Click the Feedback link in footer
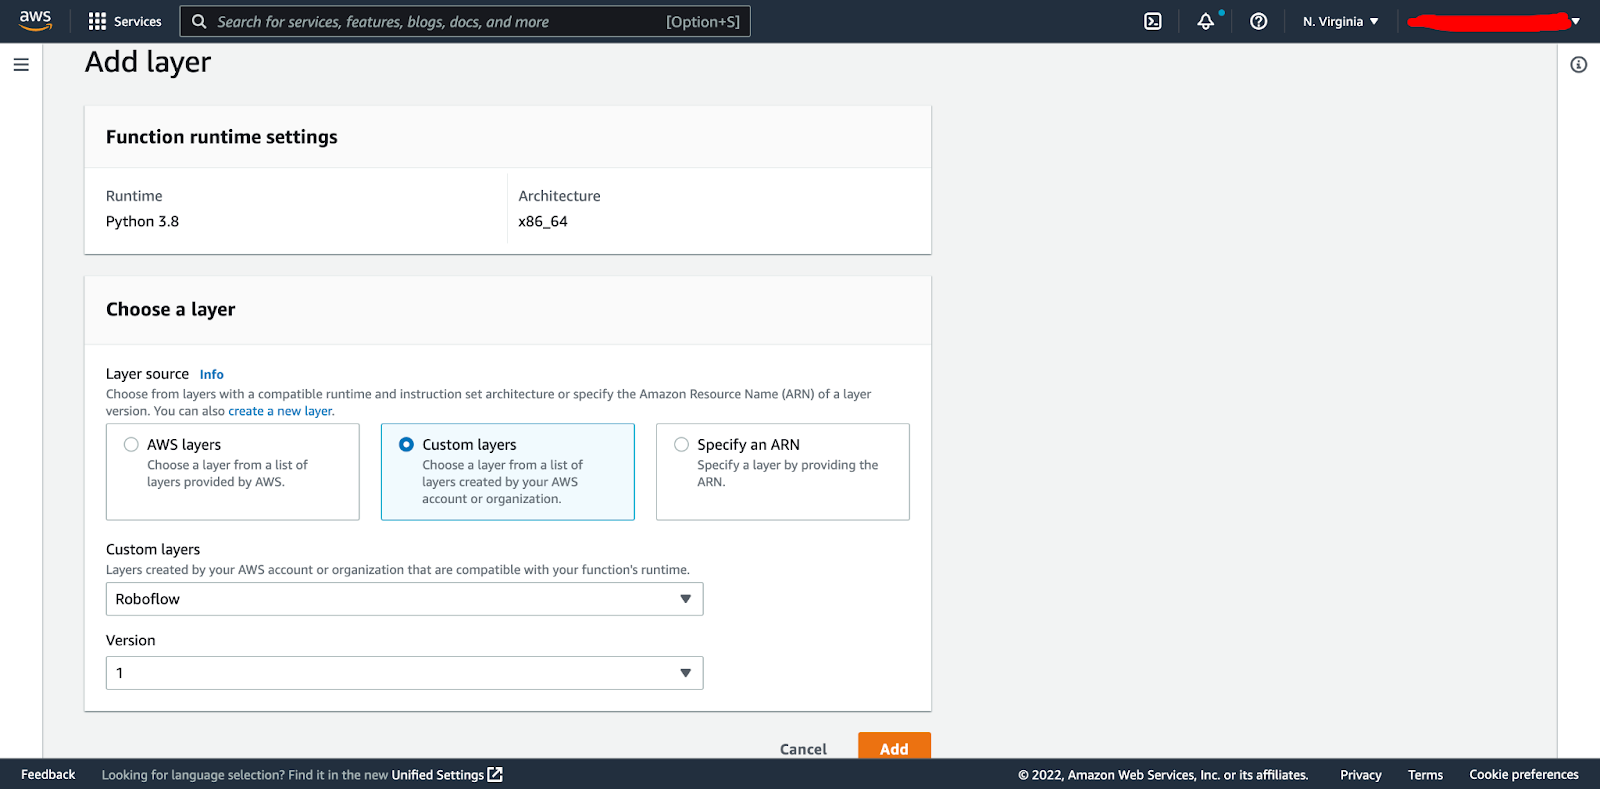1600x789 pixels. (48, 774)
